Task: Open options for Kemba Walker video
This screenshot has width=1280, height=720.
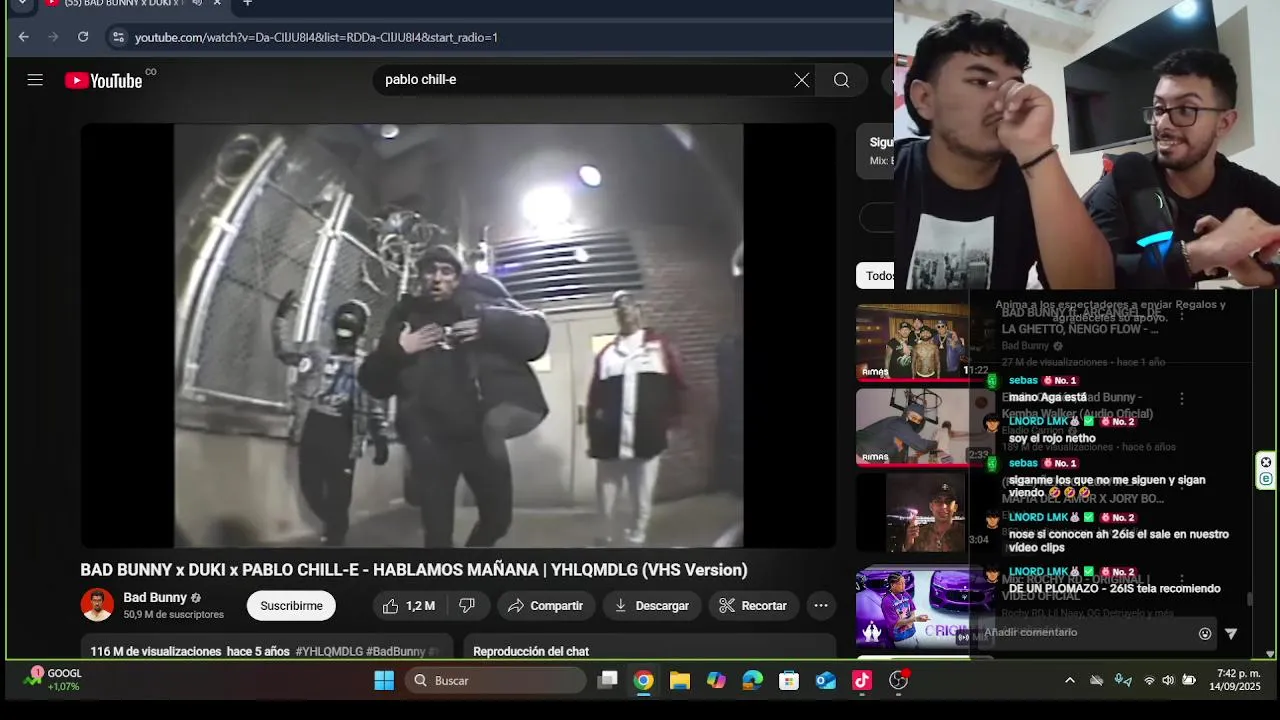Action: (1181, 398)
